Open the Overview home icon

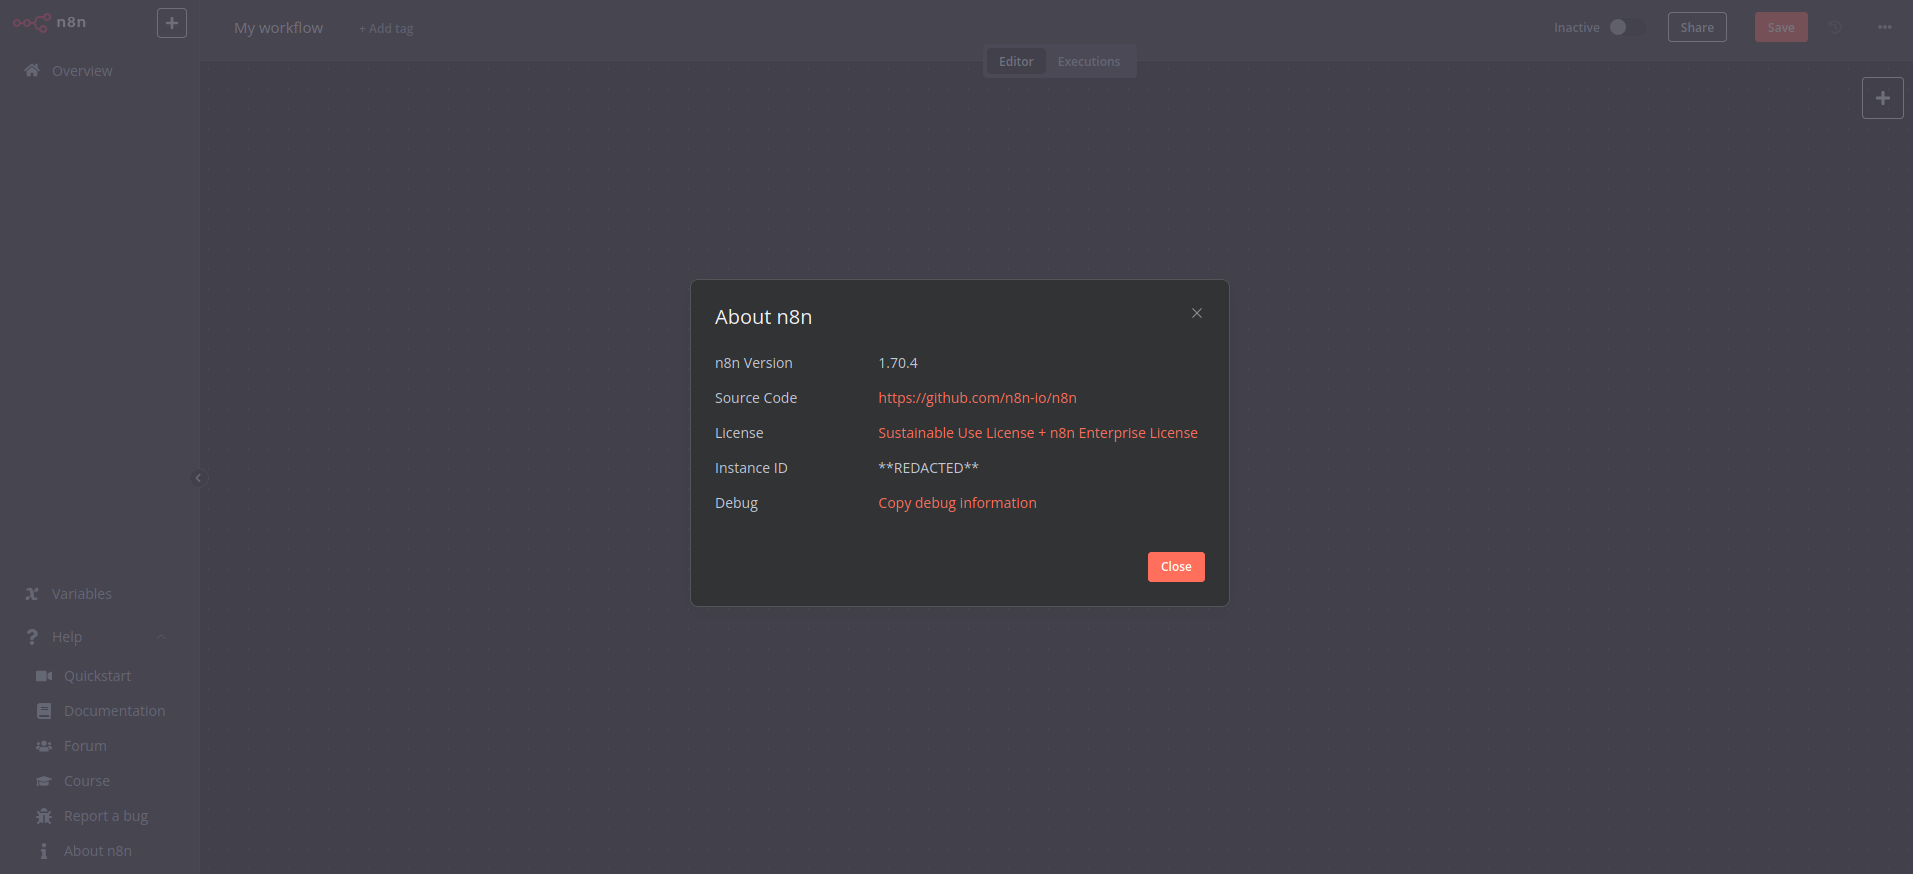[32, 70]
